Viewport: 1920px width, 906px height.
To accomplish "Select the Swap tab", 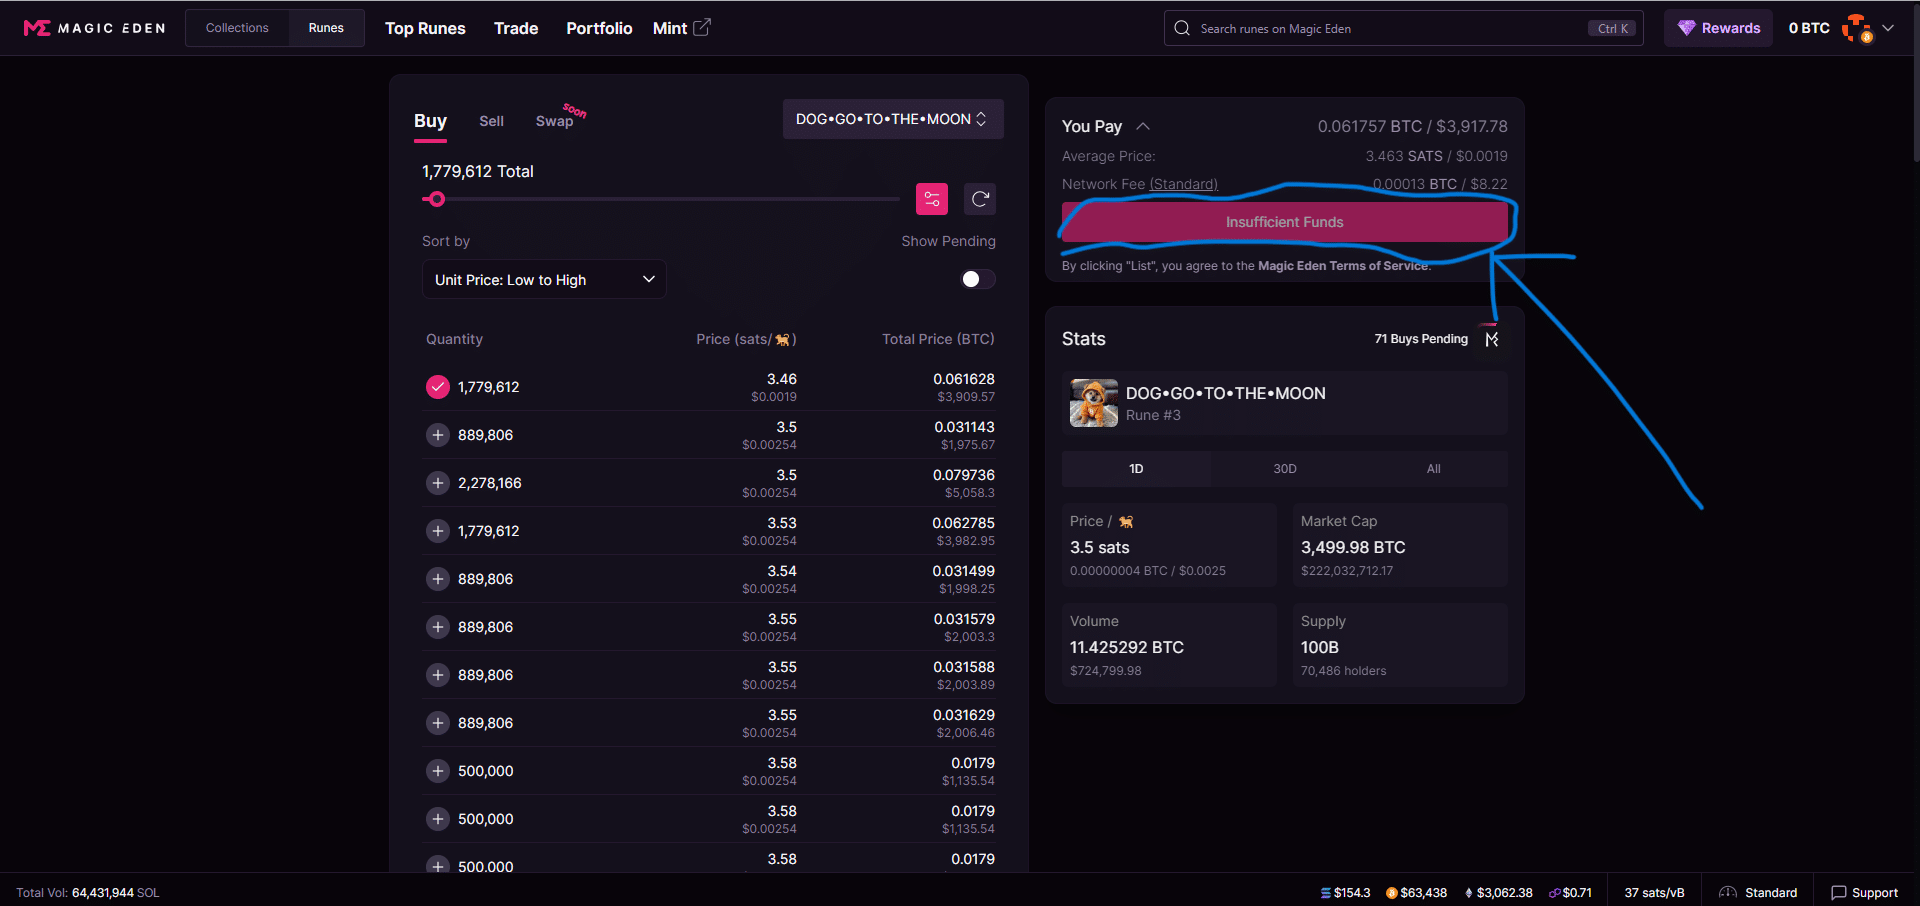I will 555,121.
